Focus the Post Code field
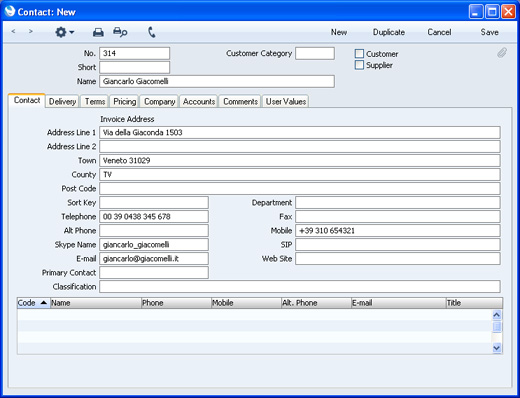 [300, 189]
